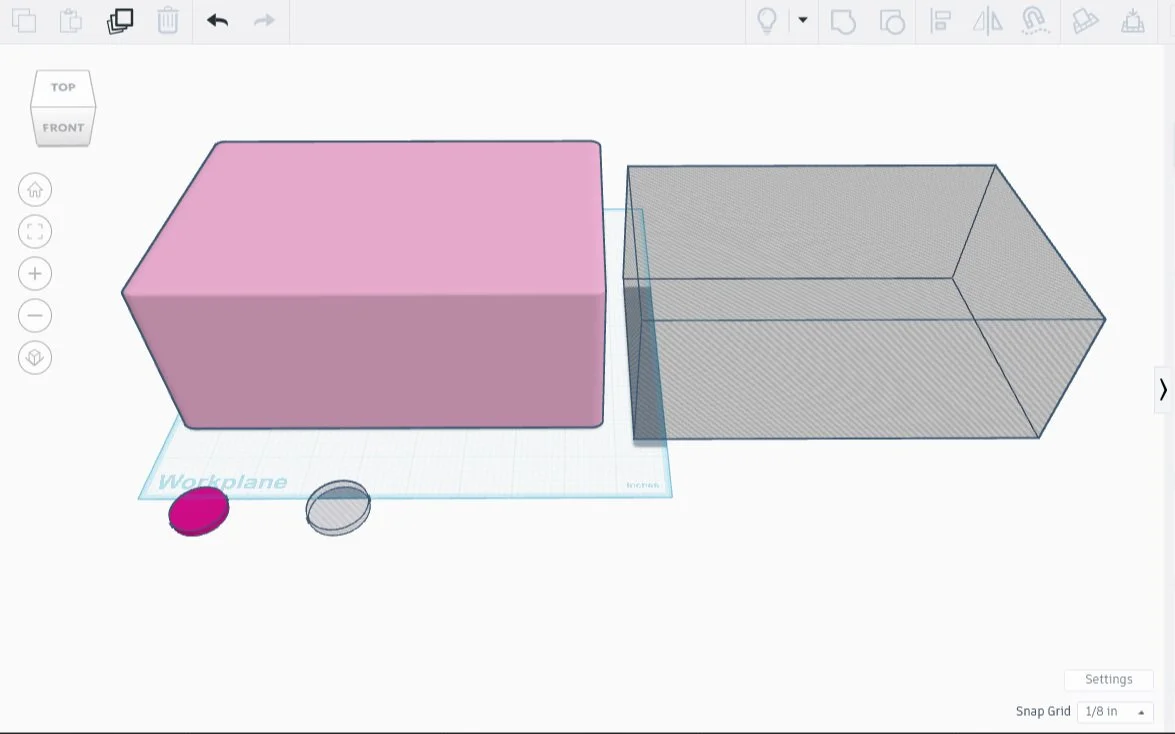Viewport: 1175px width, 734px height.
Task: Expand the shapes panel with side chevron
Action: 1163,389
